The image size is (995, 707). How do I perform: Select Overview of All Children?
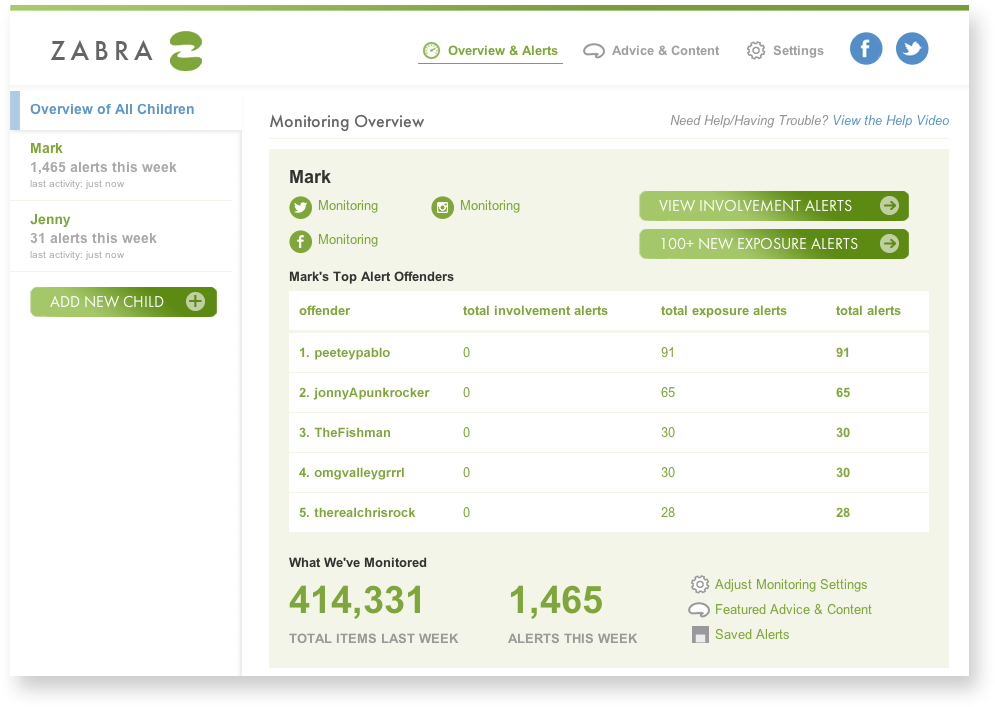(126, 110)
